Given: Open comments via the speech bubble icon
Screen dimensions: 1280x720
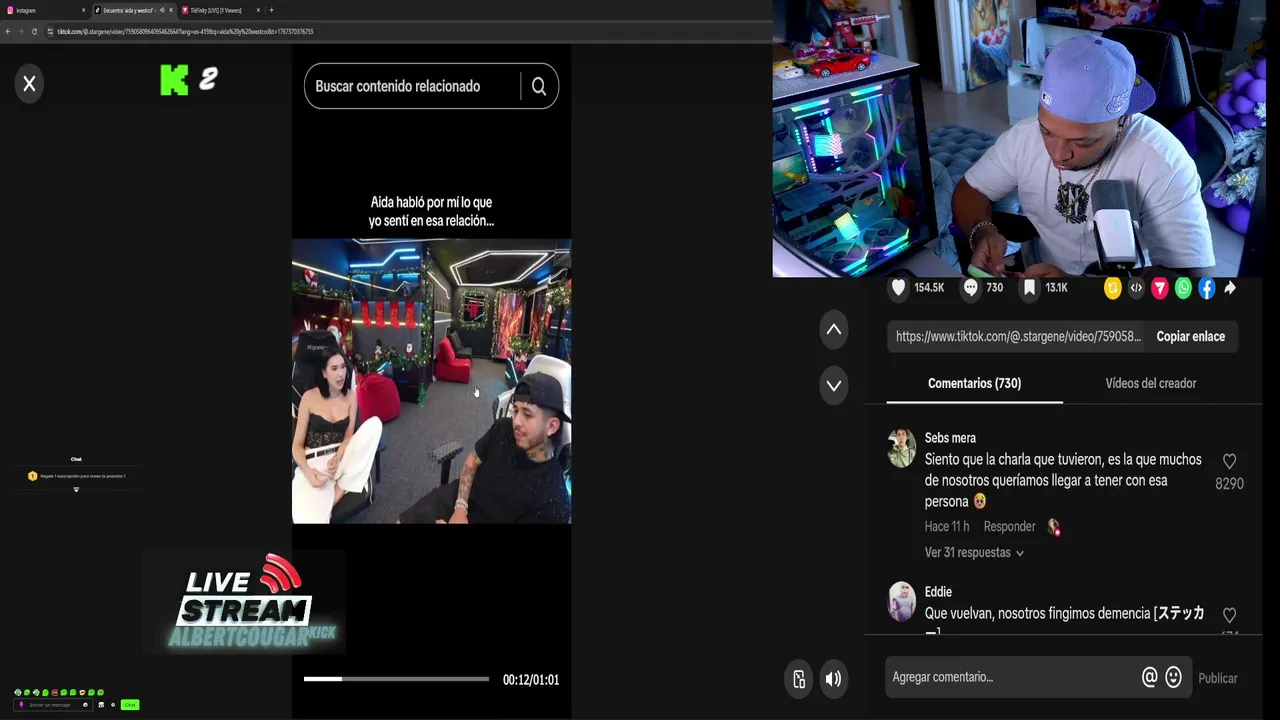Looking at the screenshot, I should (970, 288).
